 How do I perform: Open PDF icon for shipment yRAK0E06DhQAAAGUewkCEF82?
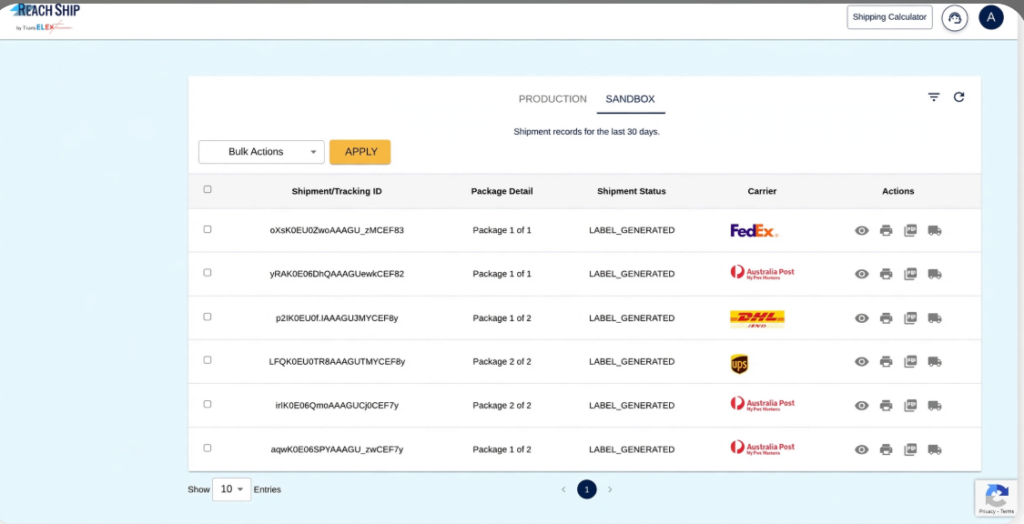[x=910, y=274]
